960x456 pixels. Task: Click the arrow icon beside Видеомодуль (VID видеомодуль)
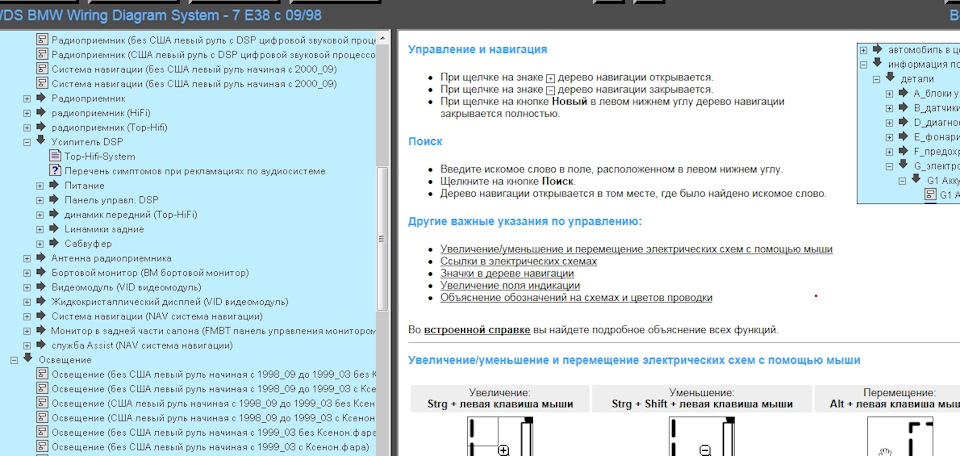[42, 287]
